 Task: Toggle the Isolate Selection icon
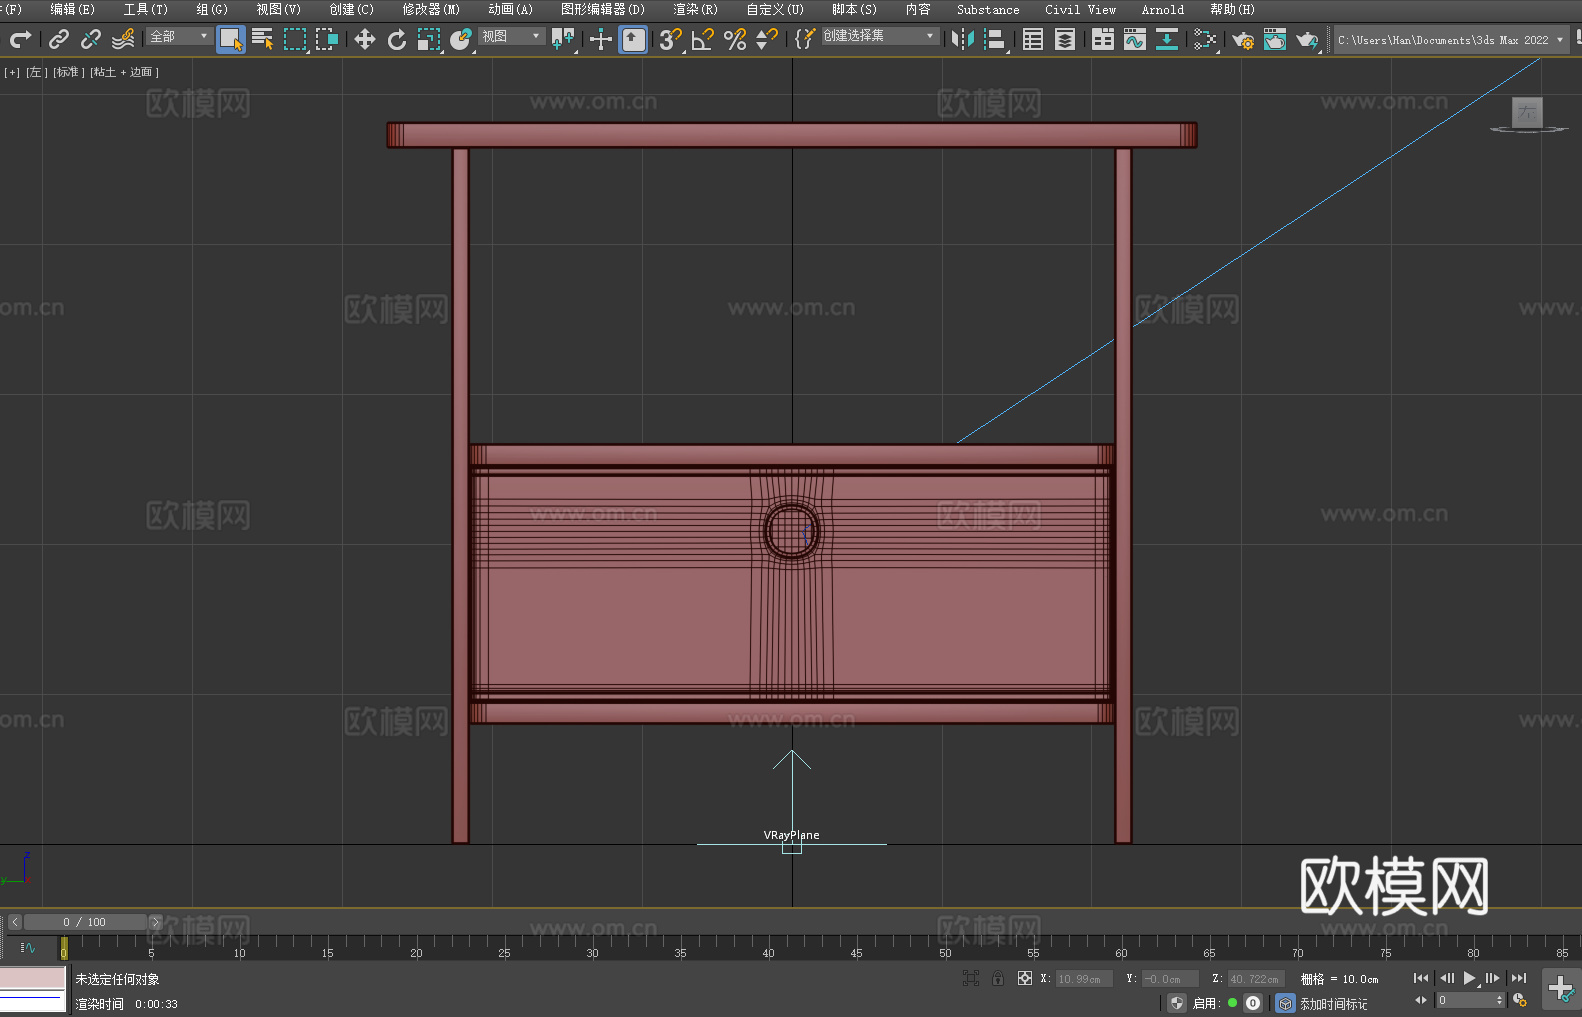tap(970, 978)
